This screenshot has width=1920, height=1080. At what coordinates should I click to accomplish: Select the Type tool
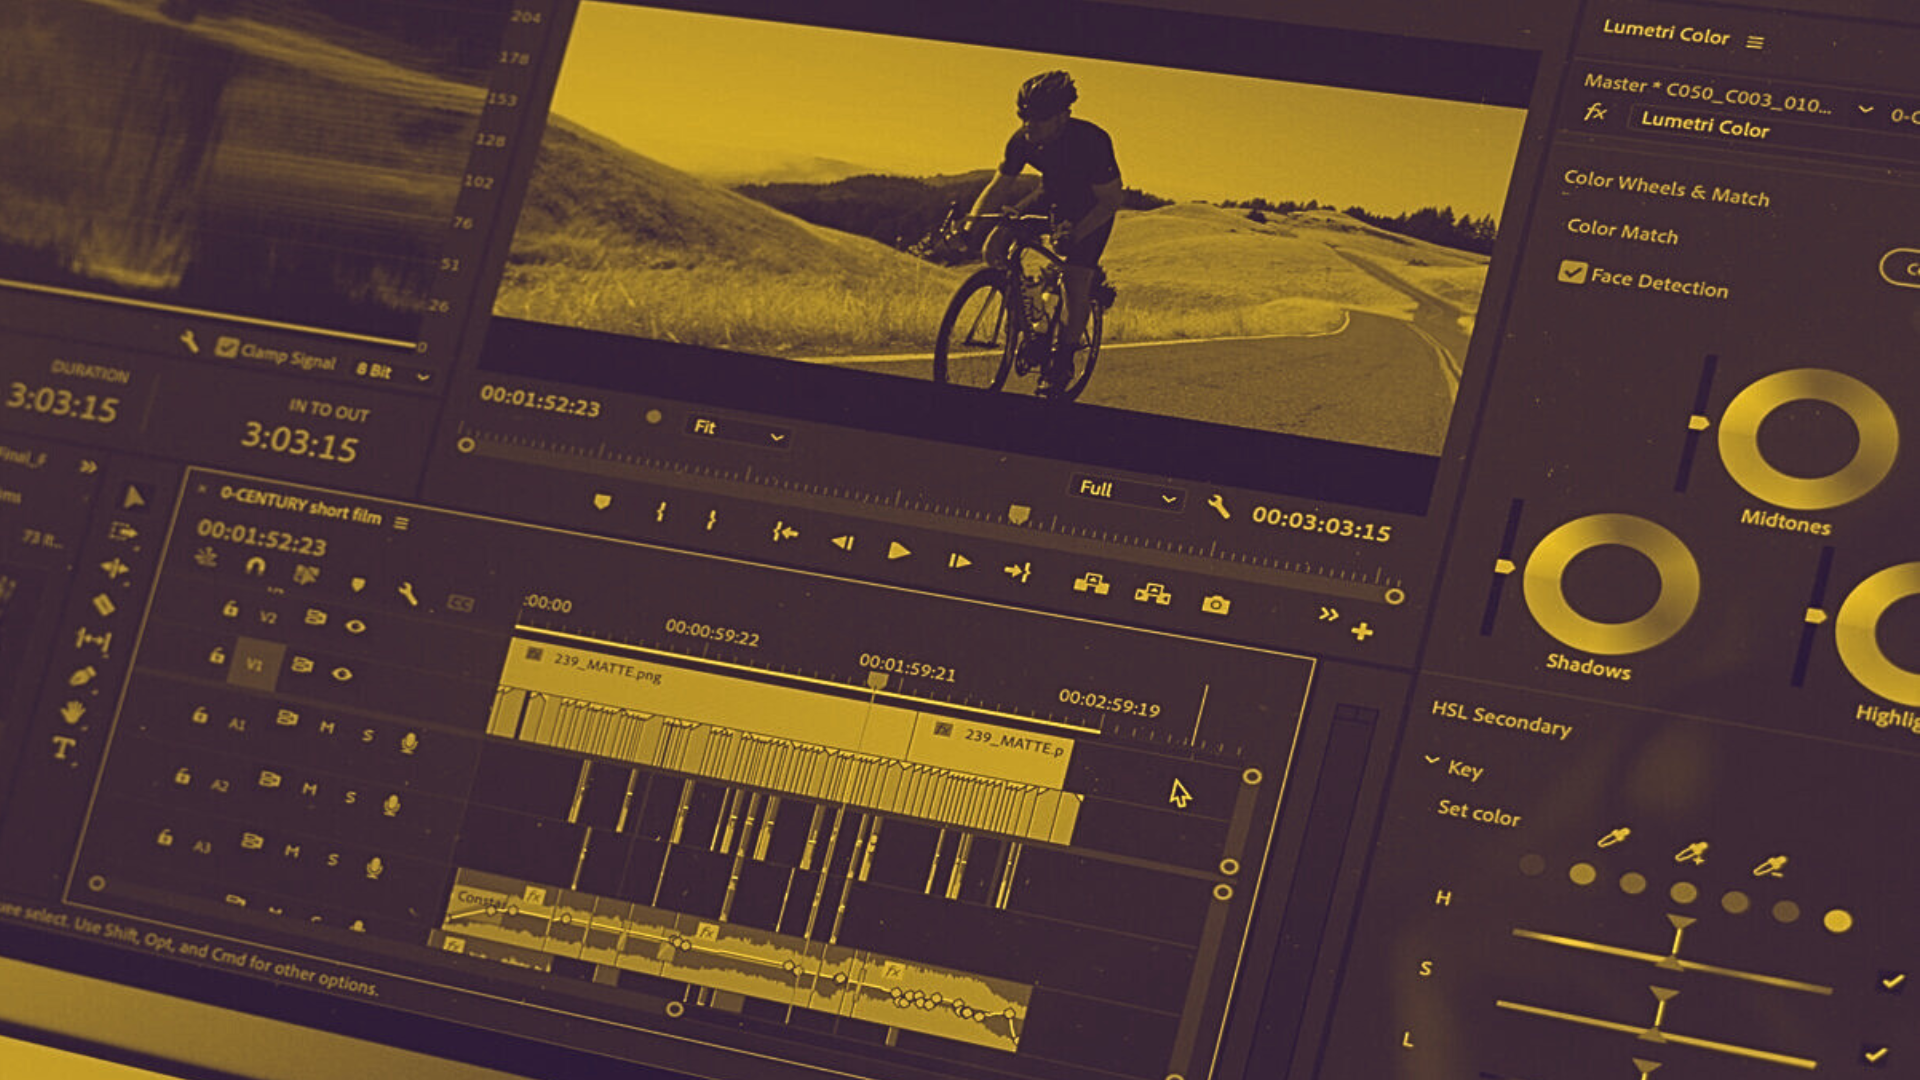tap(63, 748)
